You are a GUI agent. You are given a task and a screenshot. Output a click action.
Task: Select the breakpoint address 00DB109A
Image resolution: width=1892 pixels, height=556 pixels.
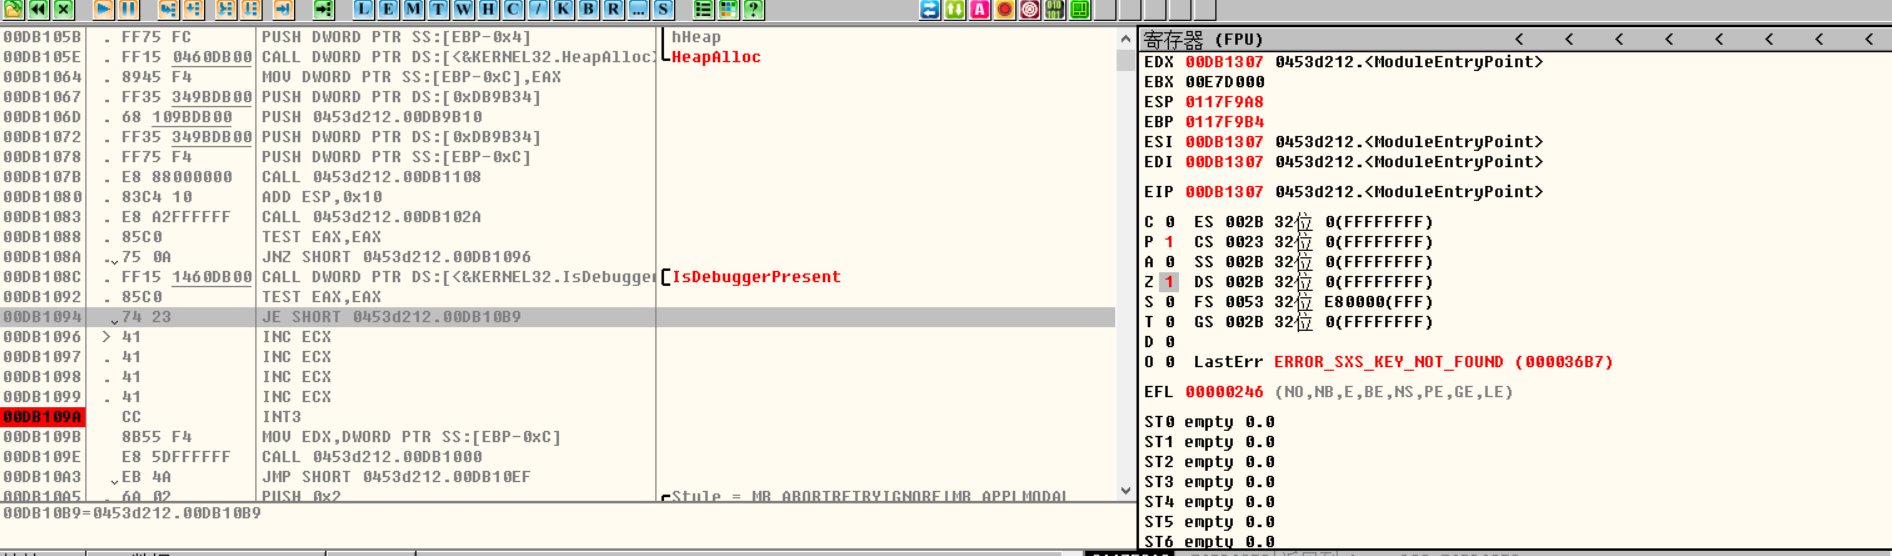tap(42, 417)
